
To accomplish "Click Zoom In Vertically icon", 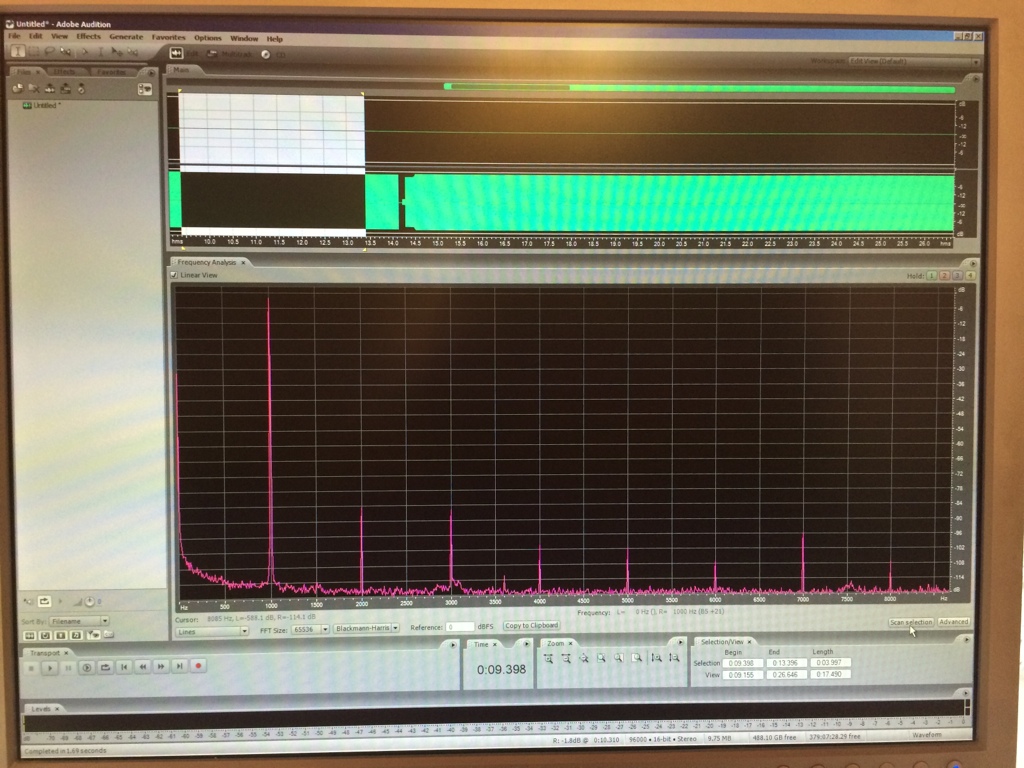I will point(657,658).
